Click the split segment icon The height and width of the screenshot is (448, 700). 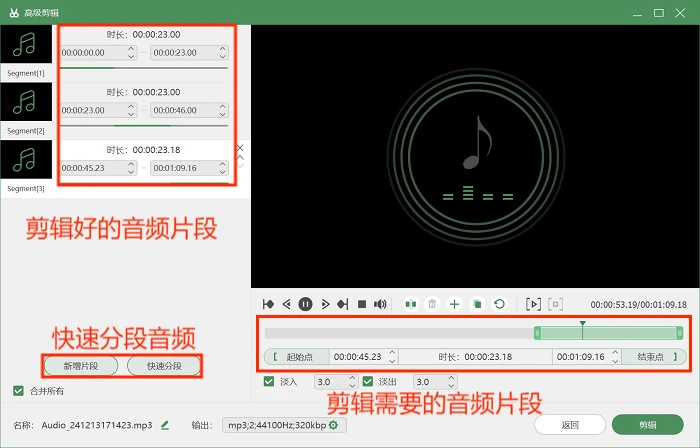[x=410, y=304]
